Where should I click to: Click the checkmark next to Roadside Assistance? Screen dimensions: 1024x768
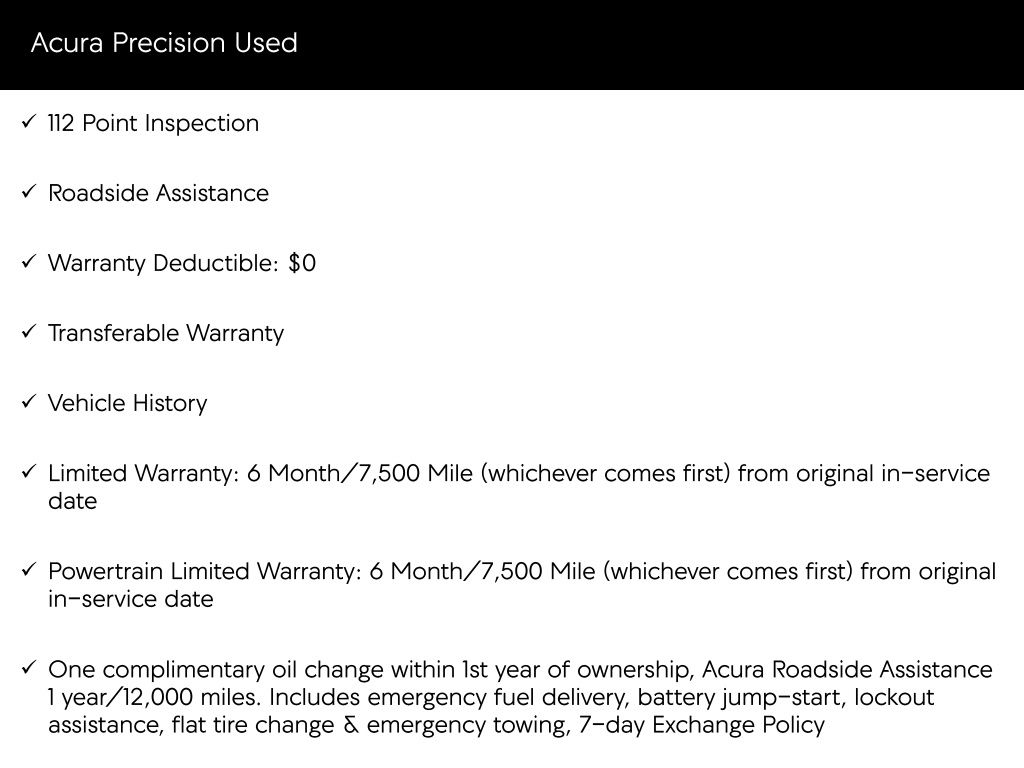point(28,193)
